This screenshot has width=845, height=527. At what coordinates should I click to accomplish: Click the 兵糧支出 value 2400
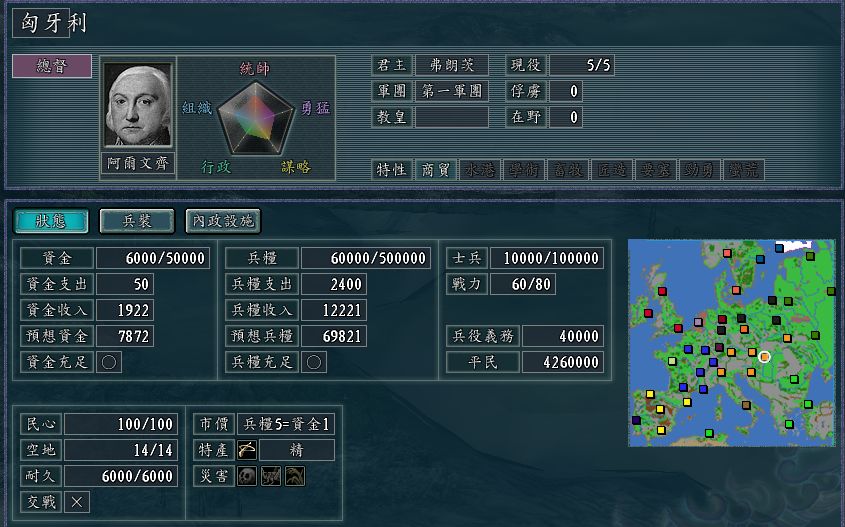(334, 284)
